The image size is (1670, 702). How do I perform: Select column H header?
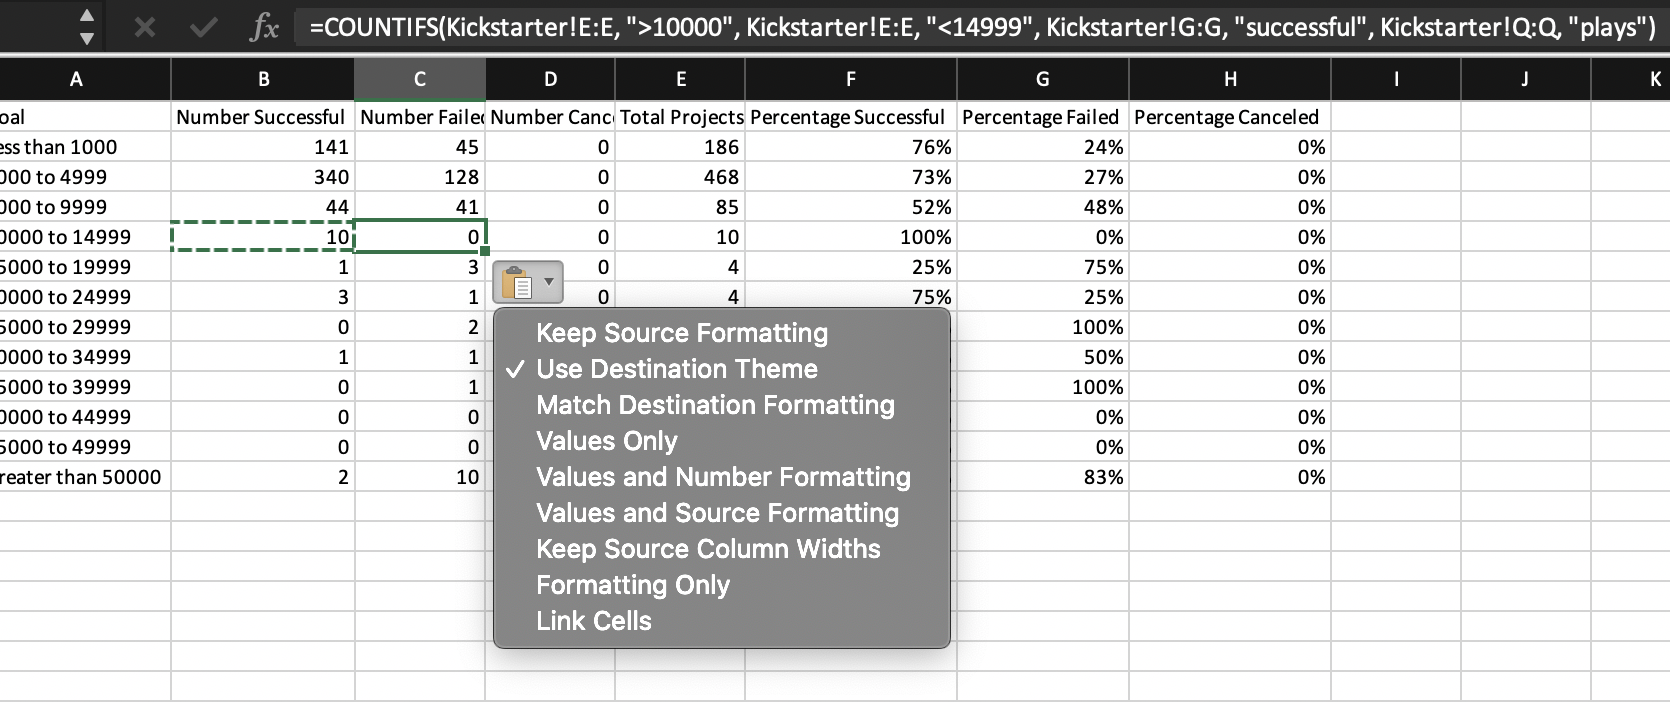1230,79
